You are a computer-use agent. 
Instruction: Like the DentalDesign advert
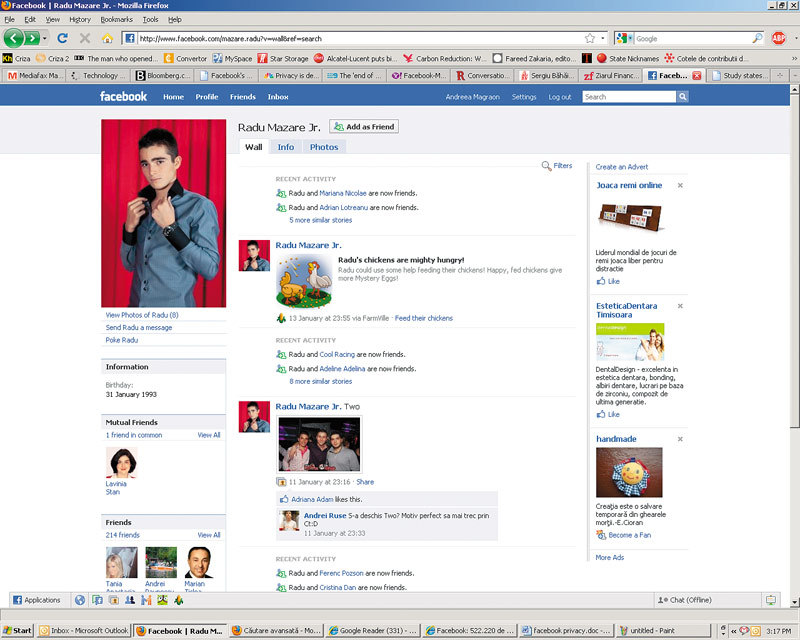point(608,414)
